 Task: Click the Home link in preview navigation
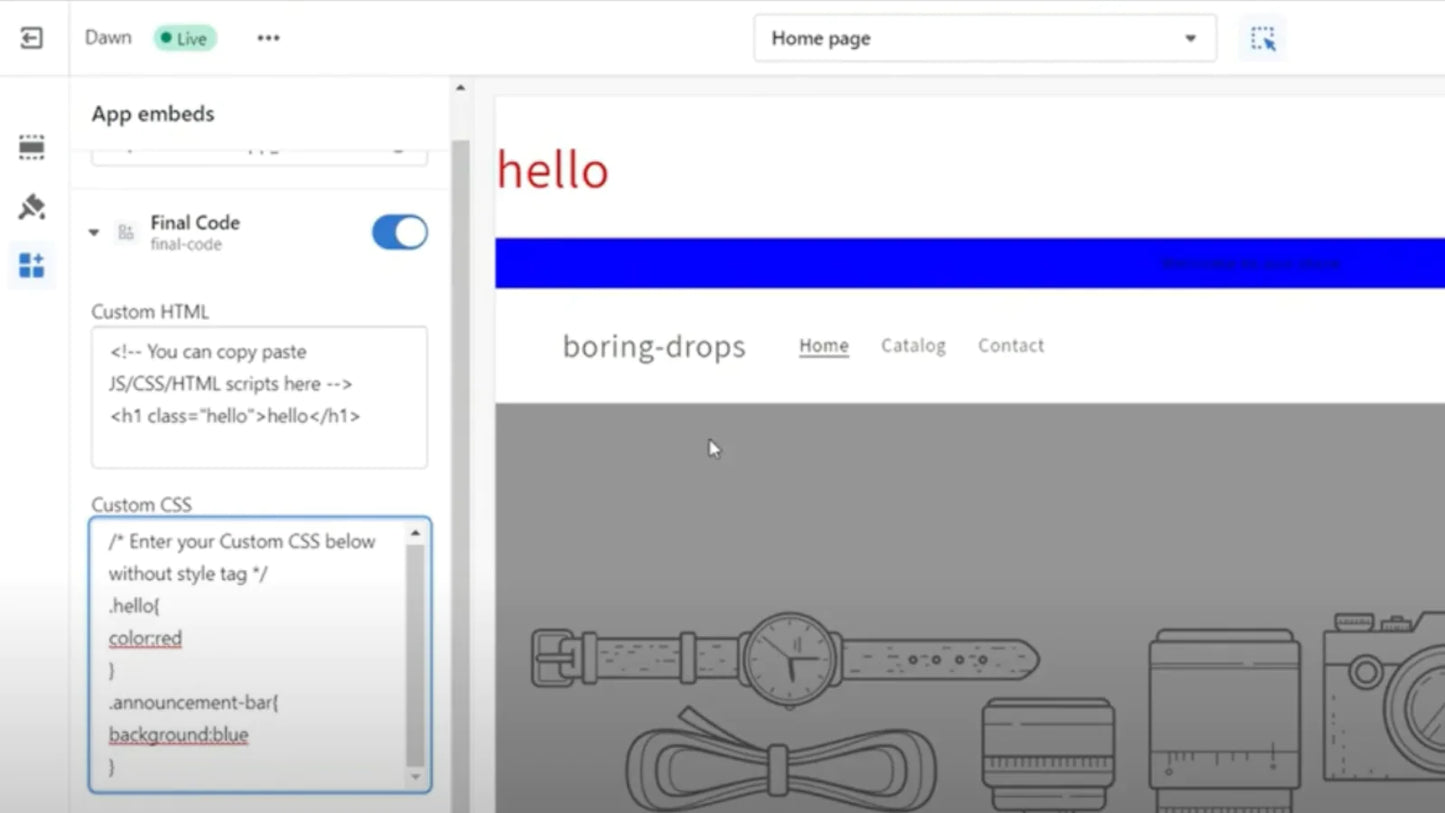click(x=823, y=346)
